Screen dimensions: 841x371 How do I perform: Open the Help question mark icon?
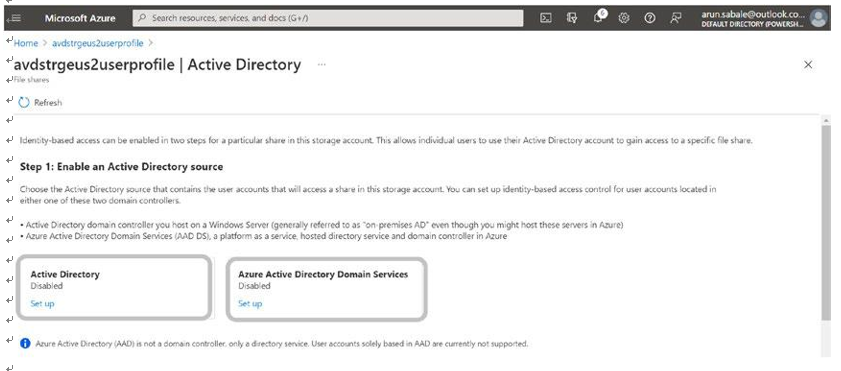650,18
